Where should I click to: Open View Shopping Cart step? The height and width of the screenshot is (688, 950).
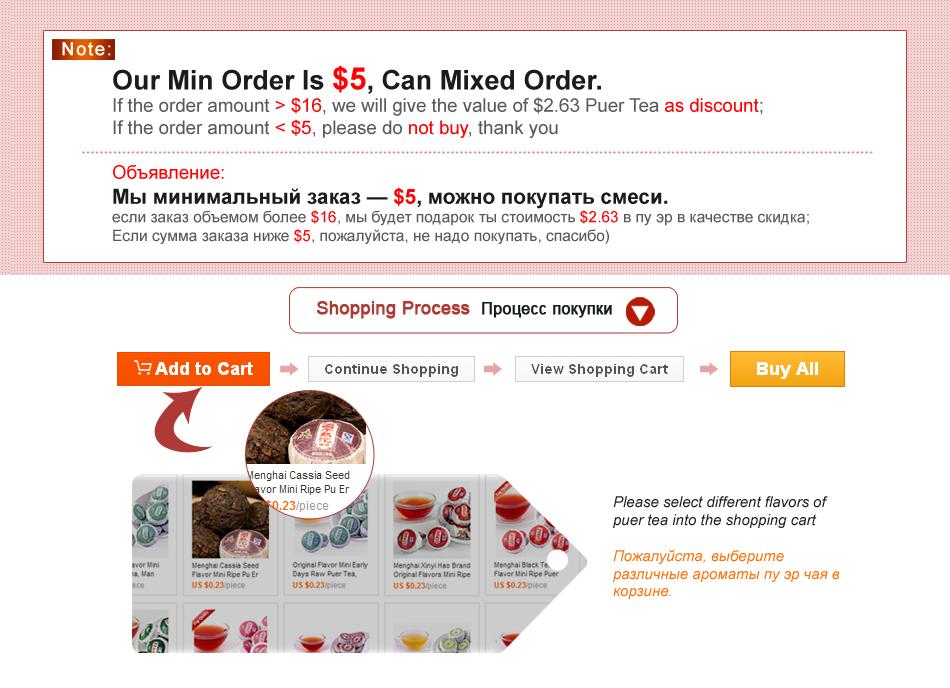(x=599, y=369)
